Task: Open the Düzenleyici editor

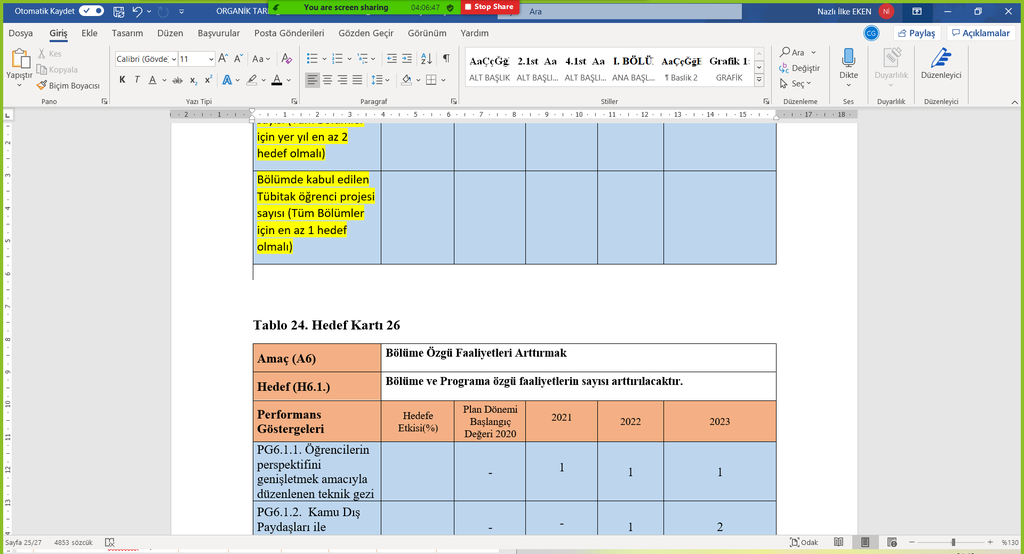Action: coord(940,64)
